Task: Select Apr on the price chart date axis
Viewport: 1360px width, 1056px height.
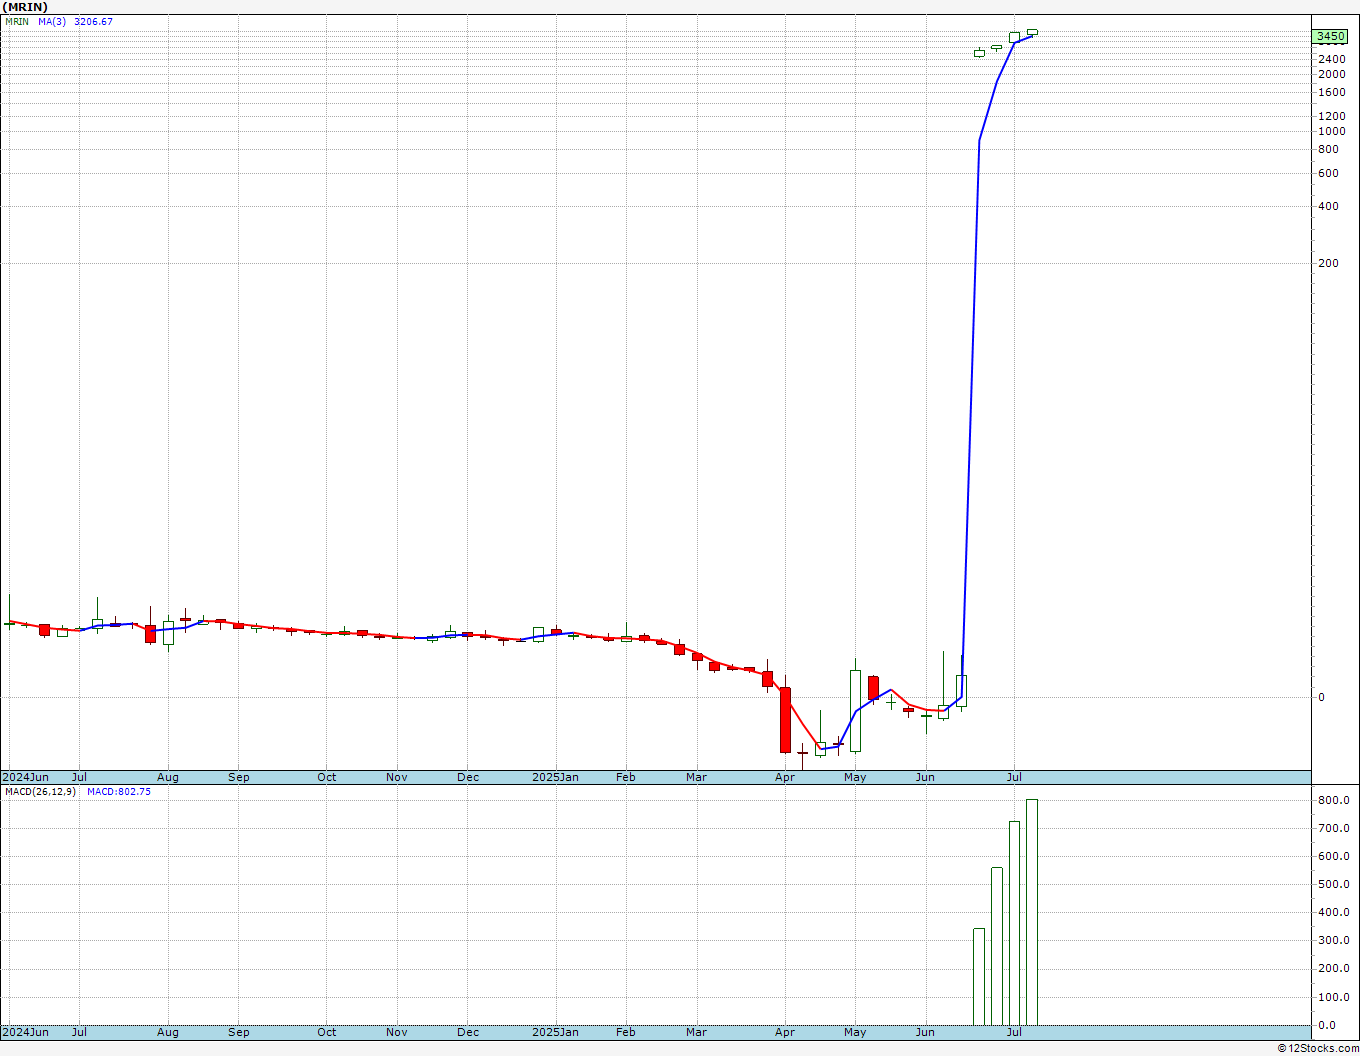Action: (x=785, y=777)
